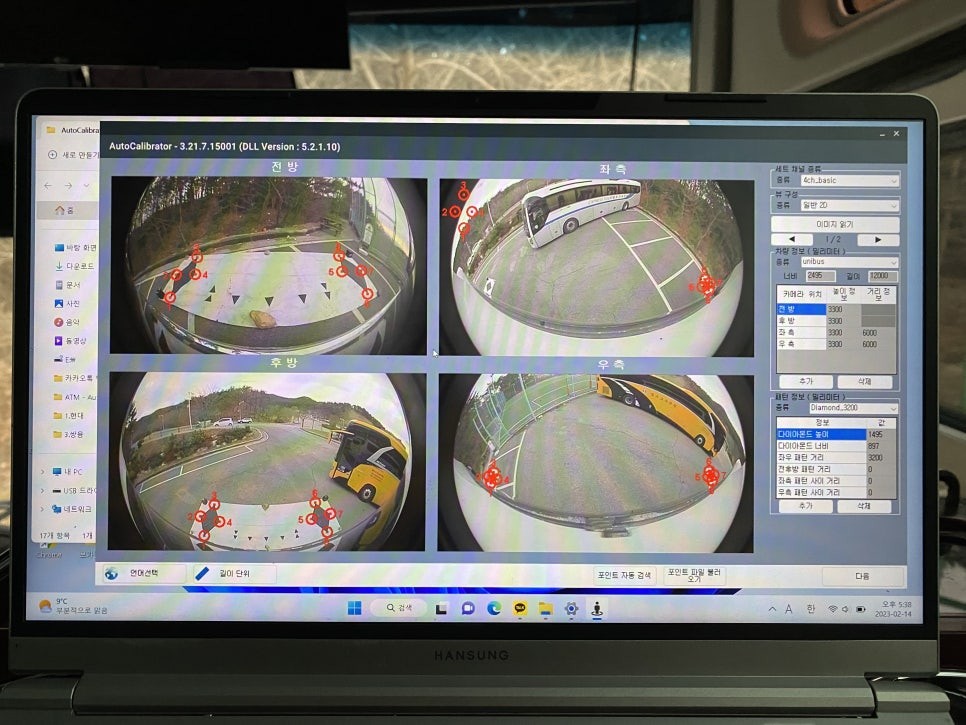Open the view configuration 일반 2D dropdown
Viewport: 966px width, 725px height.
(849, 205)
